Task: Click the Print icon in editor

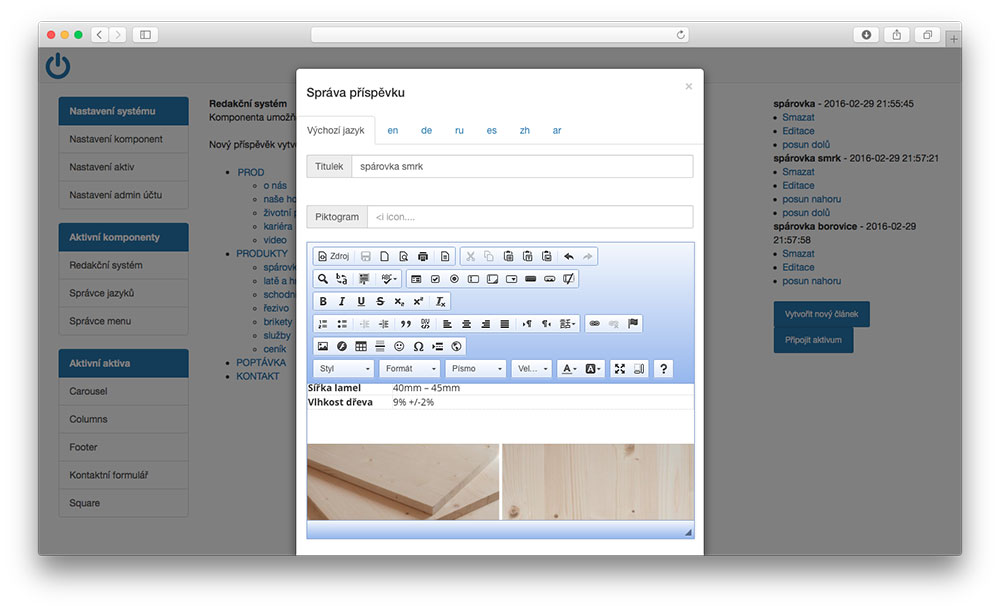Action: (x=423, y=257)
